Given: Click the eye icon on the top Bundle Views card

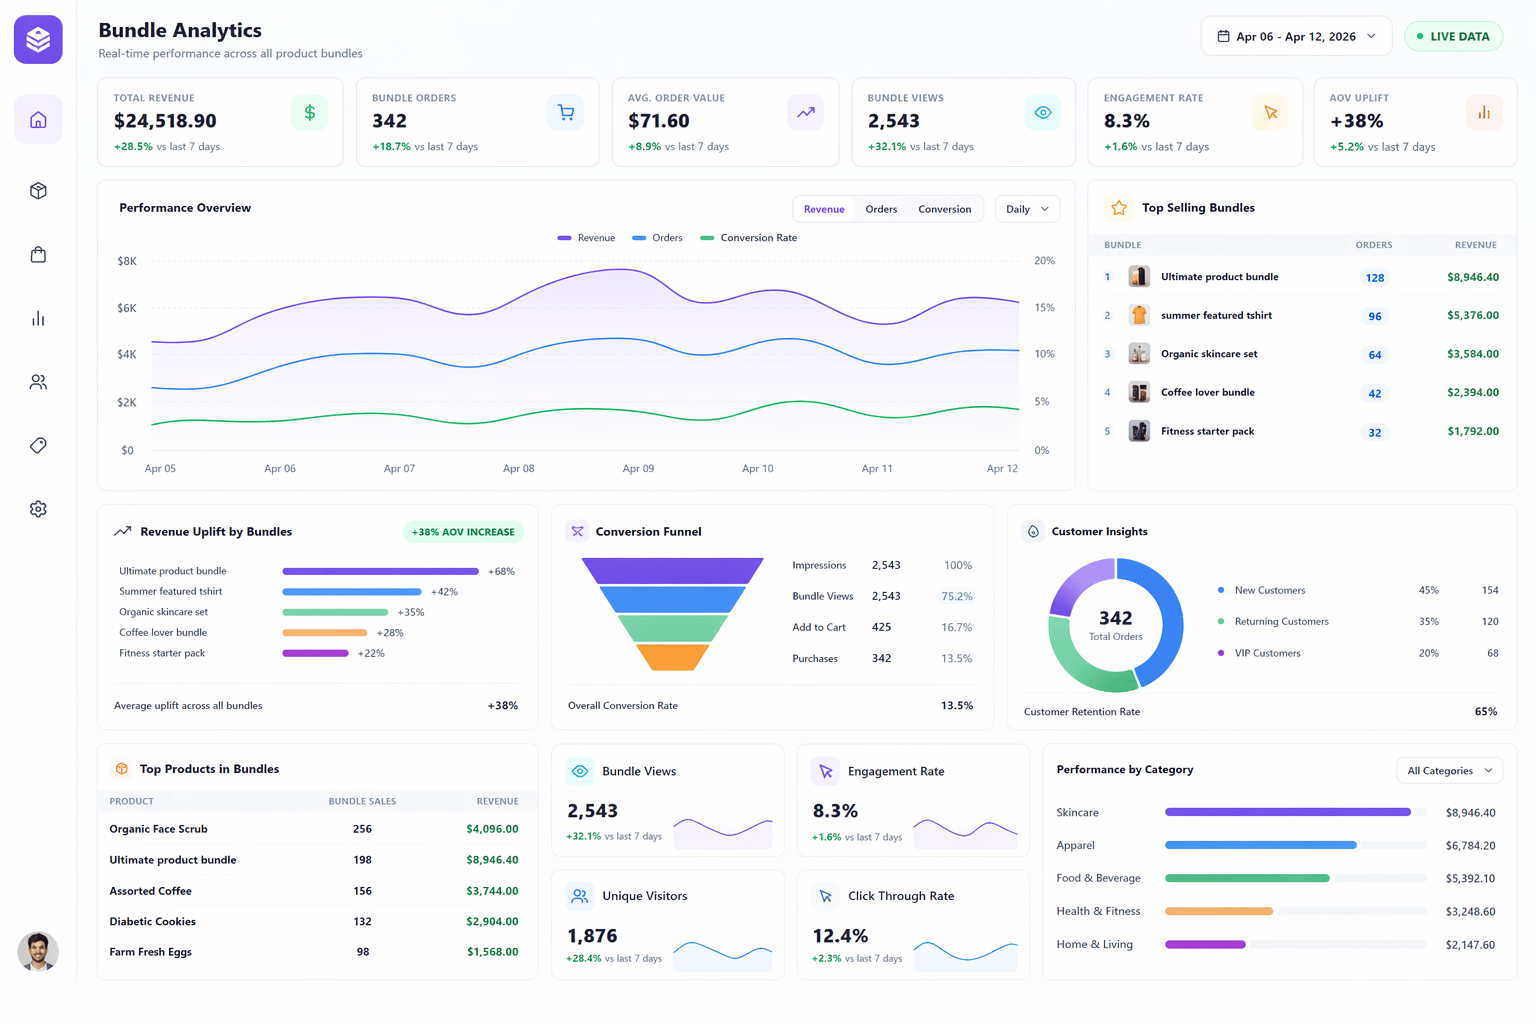Looking at the screenshot, I should [x=1043, y=113].
